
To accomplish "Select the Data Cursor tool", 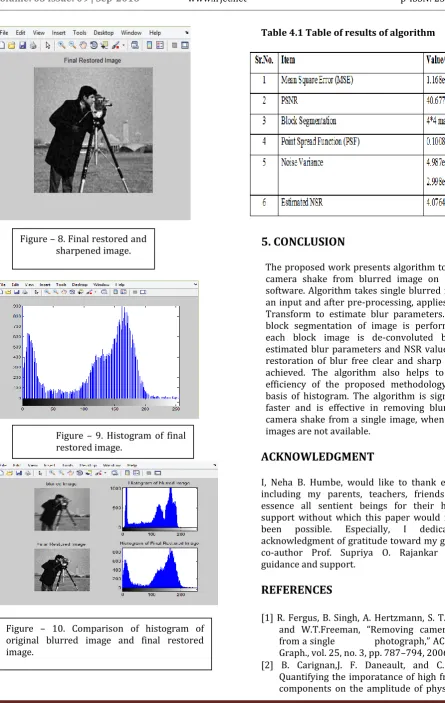I will click(x=104, y=45).
